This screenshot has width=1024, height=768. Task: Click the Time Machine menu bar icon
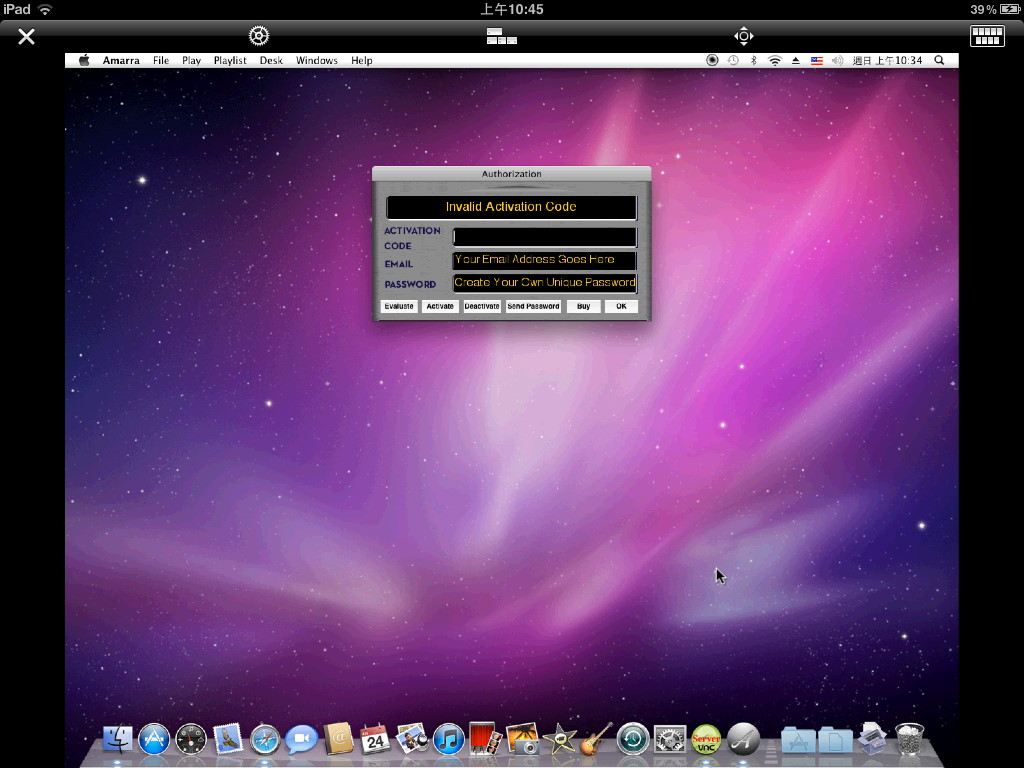coord(733,60)
